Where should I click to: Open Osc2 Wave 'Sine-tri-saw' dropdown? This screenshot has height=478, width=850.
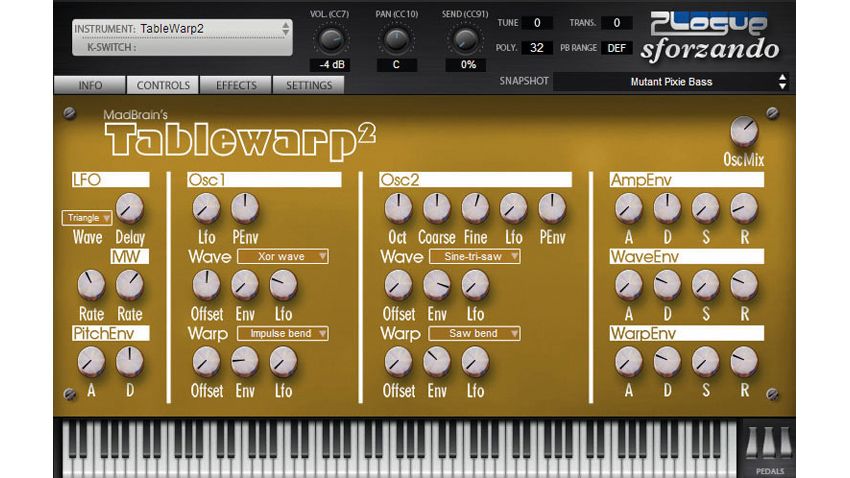click(x=474, y=256)
